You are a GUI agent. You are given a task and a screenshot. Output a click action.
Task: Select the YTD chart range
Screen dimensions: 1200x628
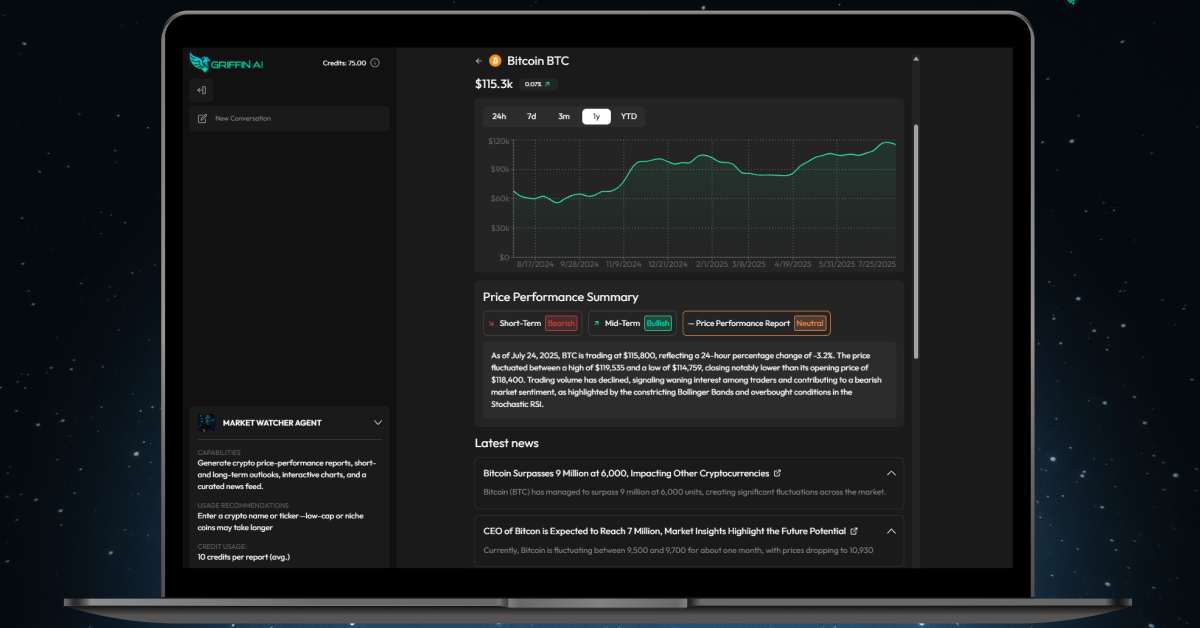[628, 116]
